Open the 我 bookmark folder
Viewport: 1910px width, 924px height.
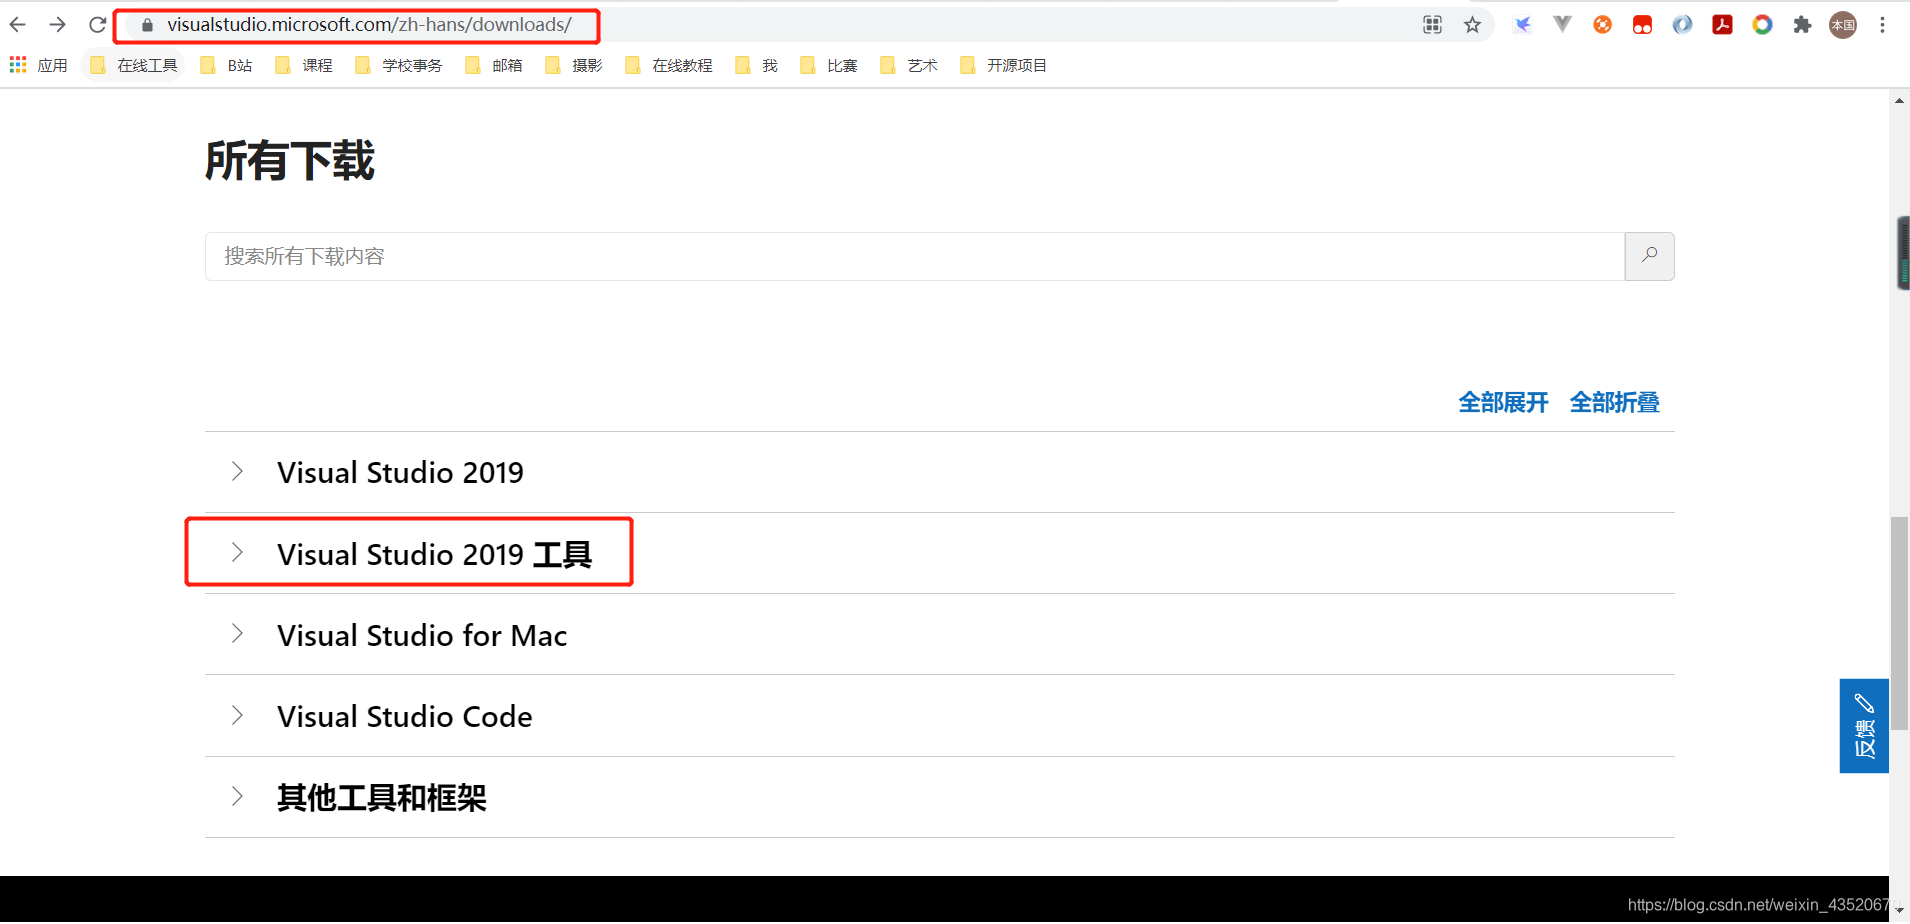coord(756,65)
